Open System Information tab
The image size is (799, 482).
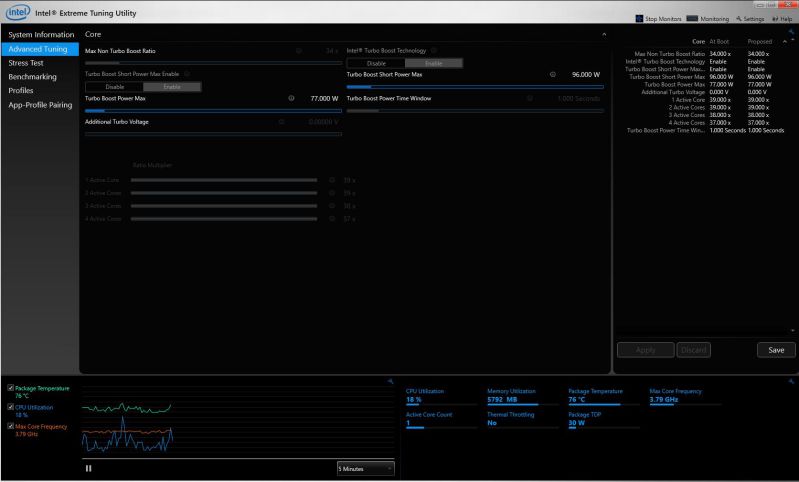coord(41,35)
